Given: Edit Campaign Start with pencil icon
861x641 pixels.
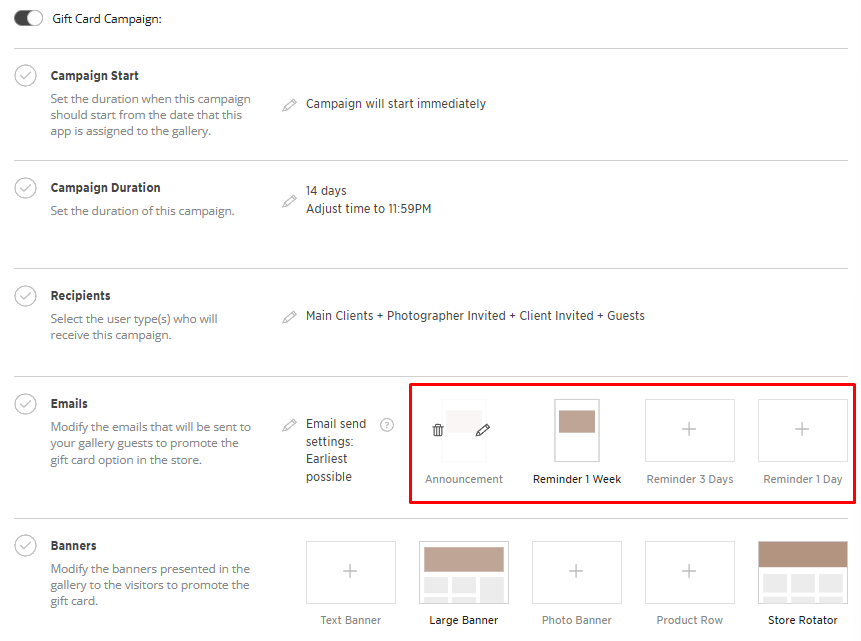Looking at the screenshot, I should [x=289, y=105].
